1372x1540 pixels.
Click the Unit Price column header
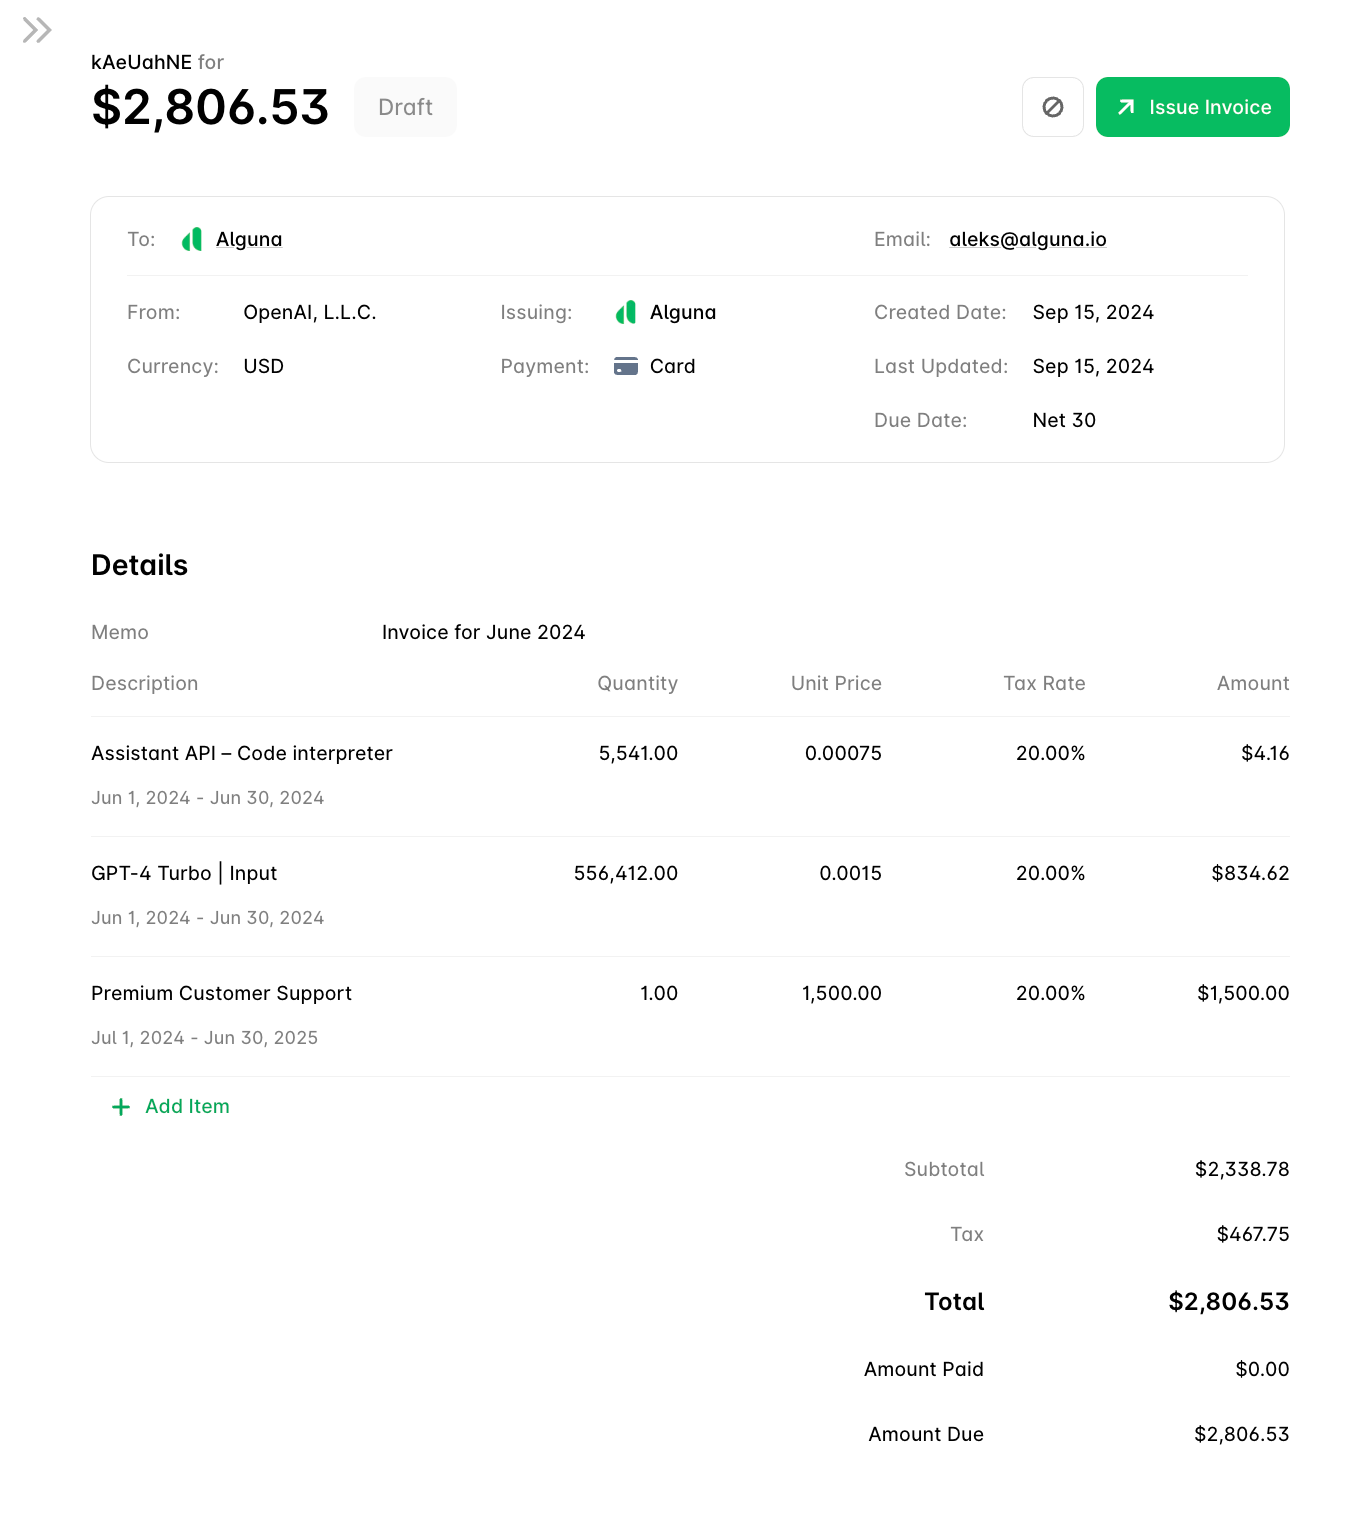836,683
